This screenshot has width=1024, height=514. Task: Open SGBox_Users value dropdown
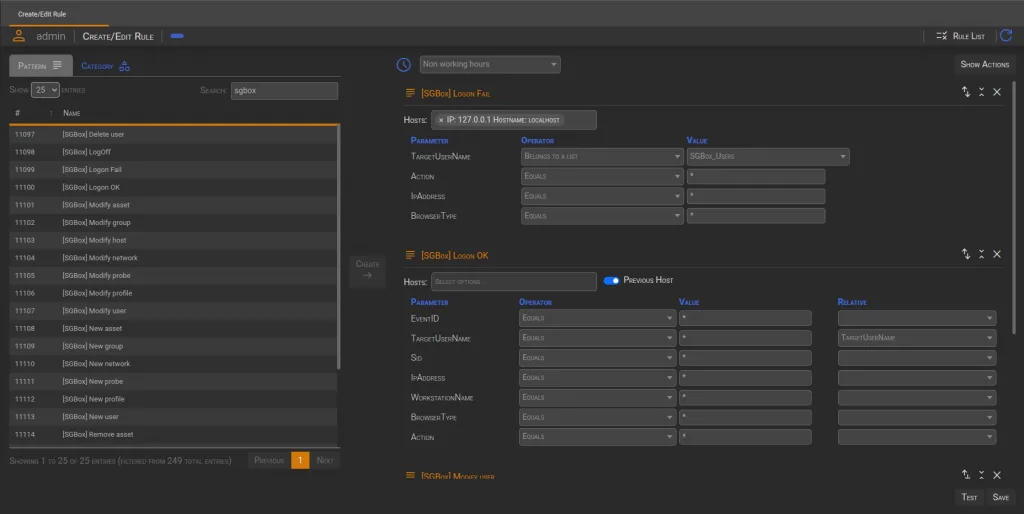coord(768,157)
